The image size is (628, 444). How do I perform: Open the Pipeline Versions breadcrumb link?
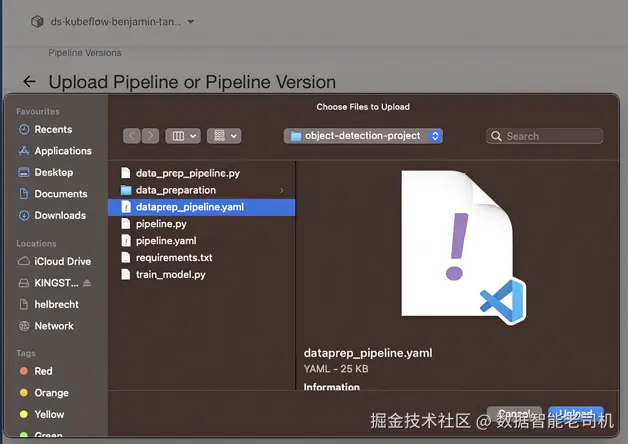pyautogui.click(x=85, y=53)
